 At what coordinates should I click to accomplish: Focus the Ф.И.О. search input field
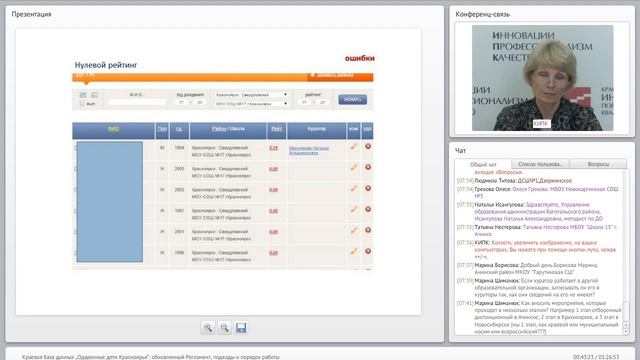pos(137,102)
